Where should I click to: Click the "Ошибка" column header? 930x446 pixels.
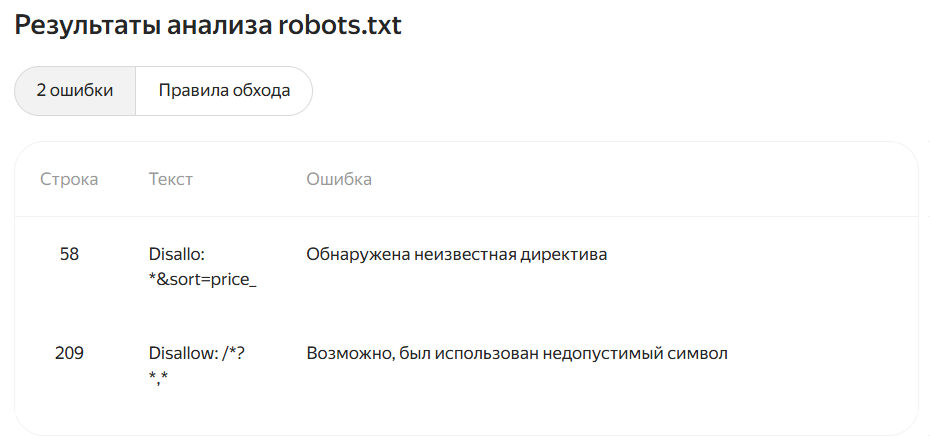[x=339, y=179]
